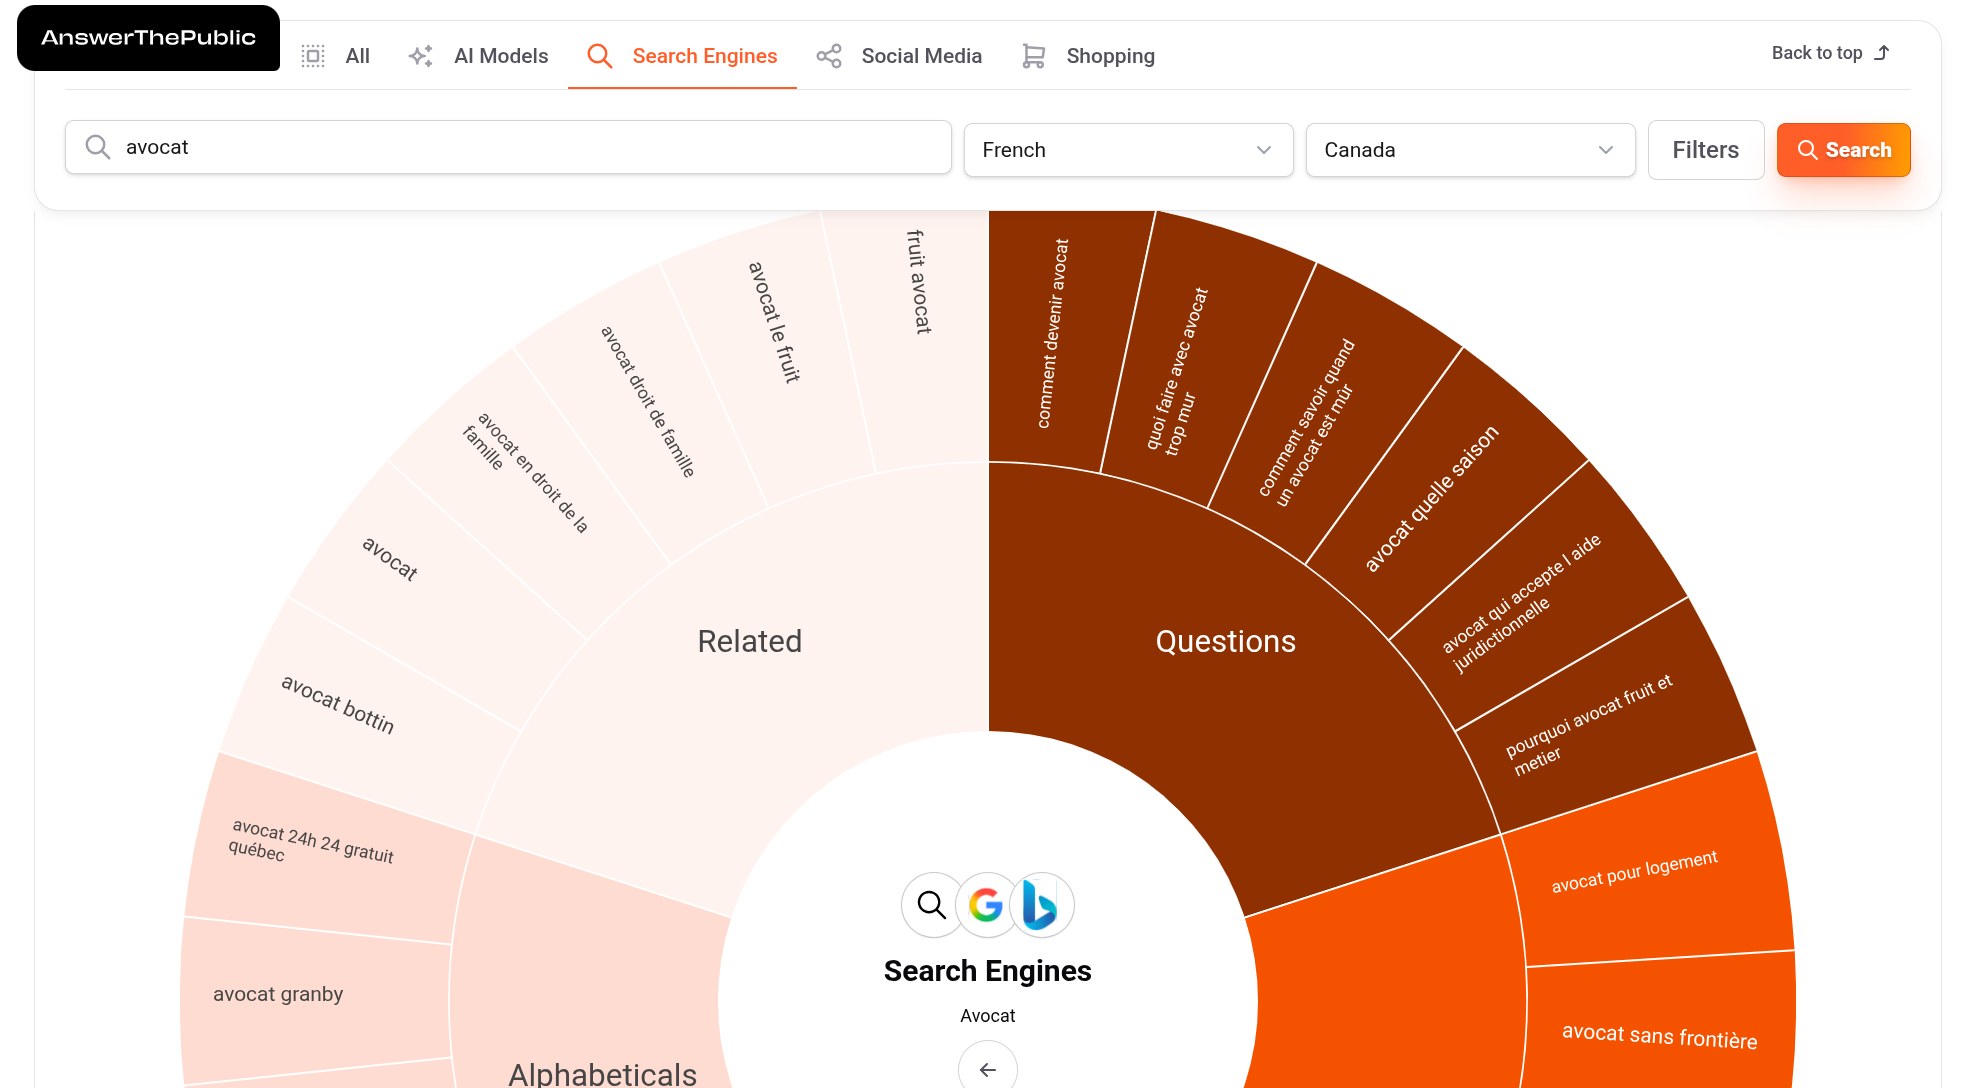Click 'avocat quelle saison' segment
Screen dimensions: 1976x1088
[x=1432, y=498]
